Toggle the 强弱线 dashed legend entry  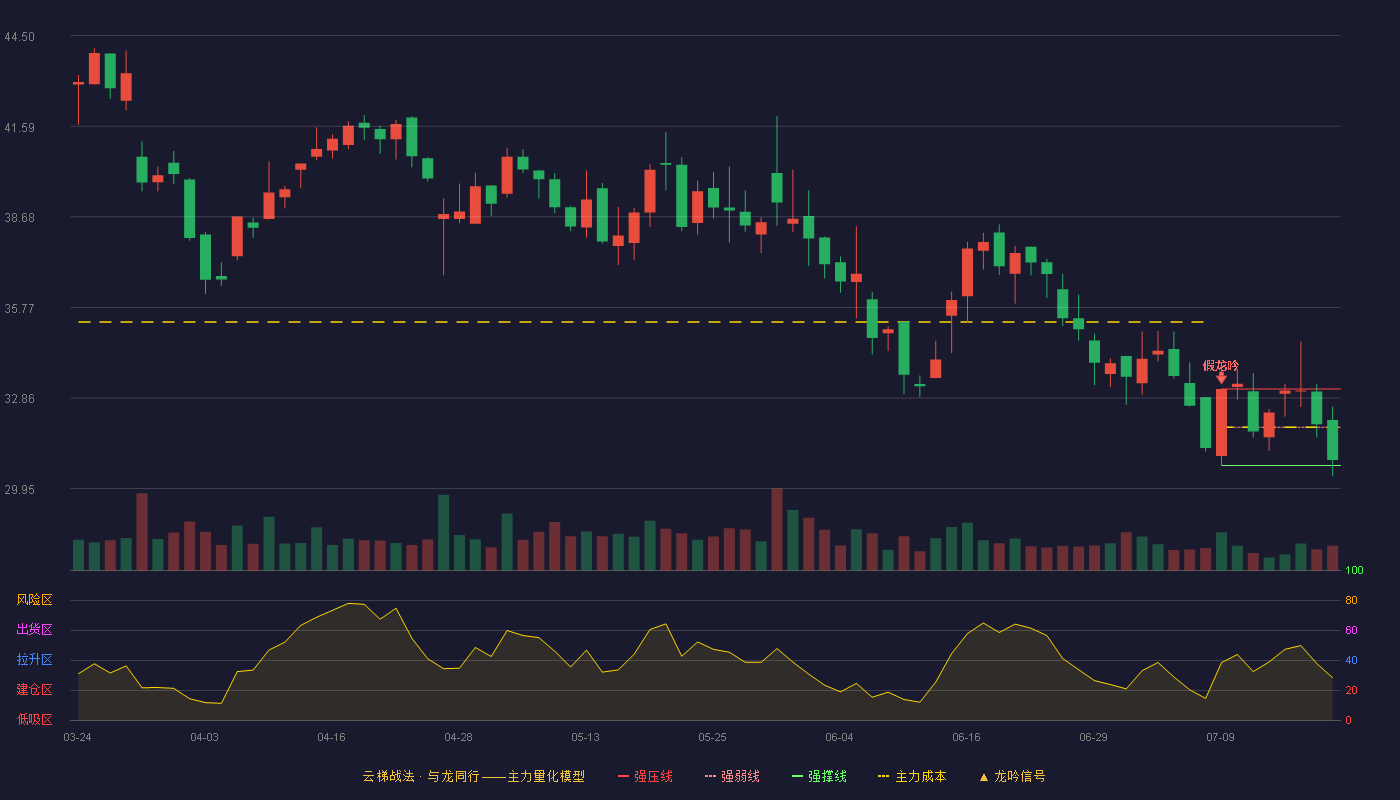point(732,776)
